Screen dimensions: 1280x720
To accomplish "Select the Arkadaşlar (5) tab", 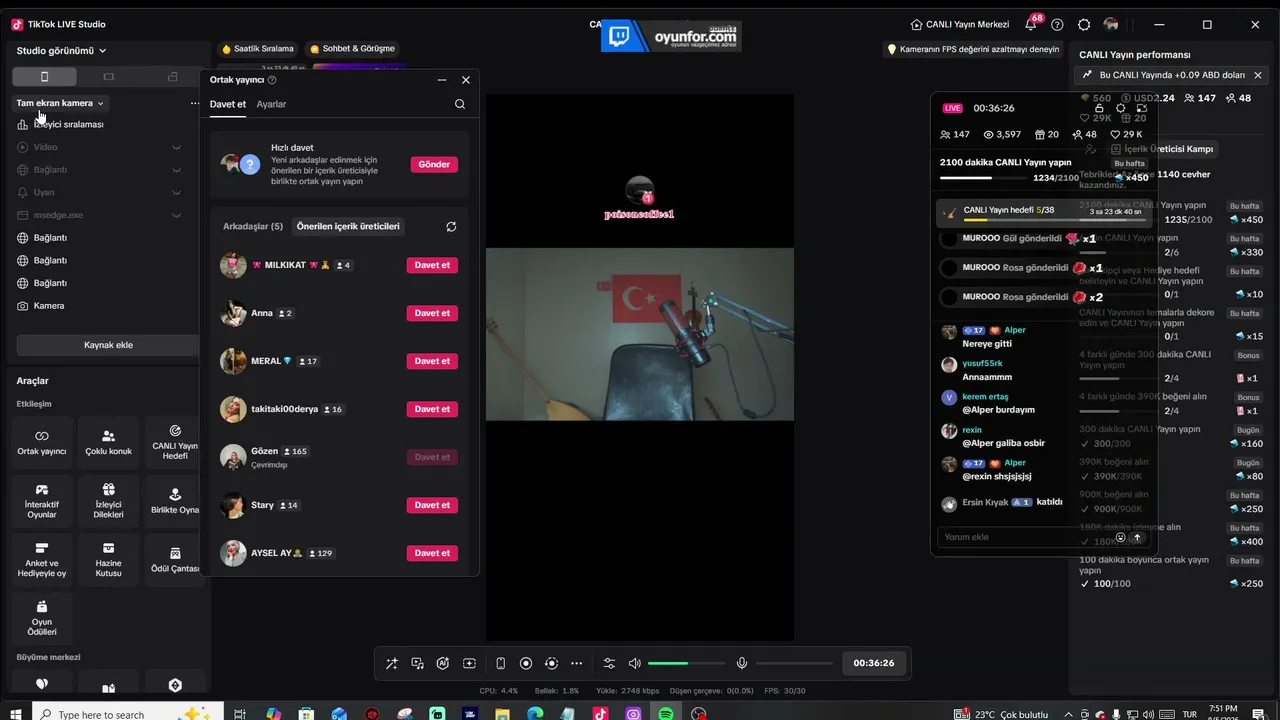I will coord(253,227).
